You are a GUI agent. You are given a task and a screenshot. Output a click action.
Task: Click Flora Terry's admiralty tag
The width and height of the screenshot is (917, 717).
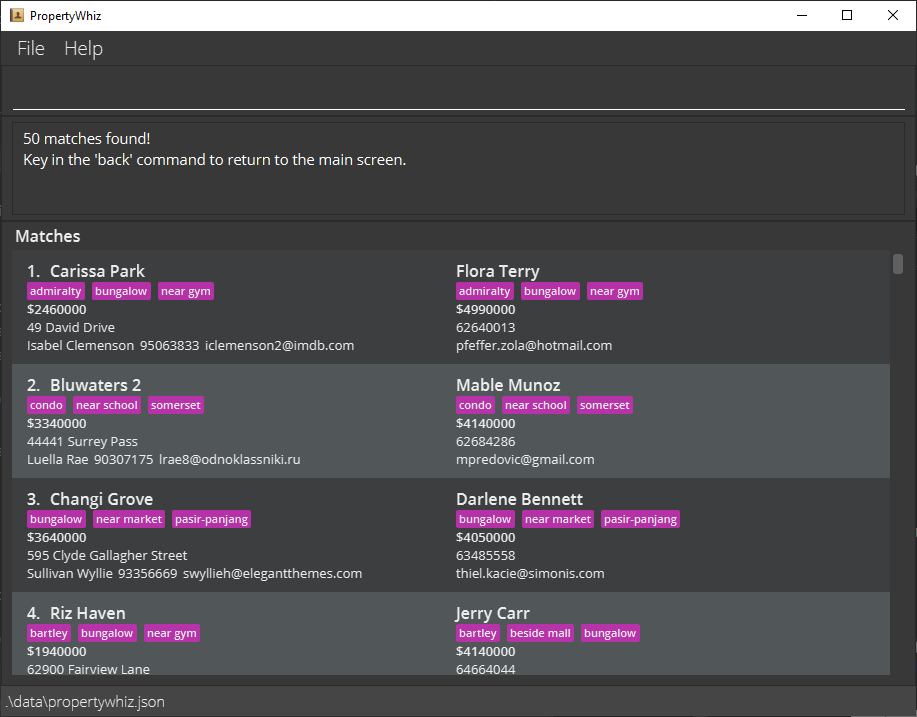click(484, 291)
